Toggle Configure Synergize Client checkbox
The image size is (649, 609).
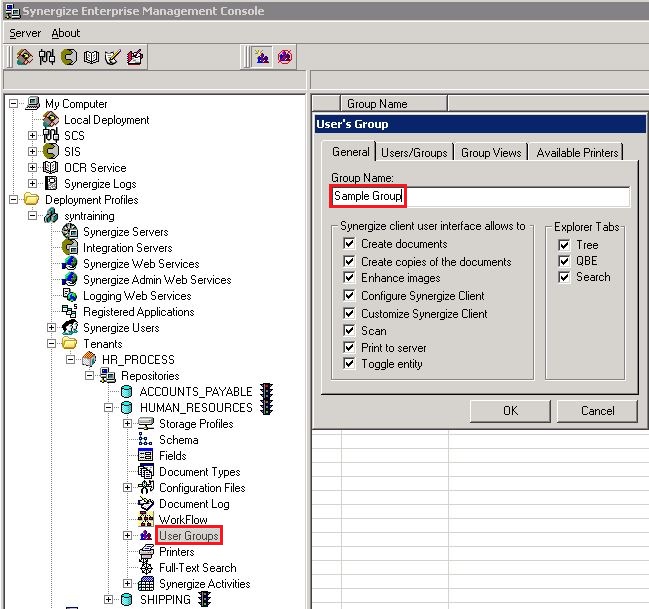point(349,296)
